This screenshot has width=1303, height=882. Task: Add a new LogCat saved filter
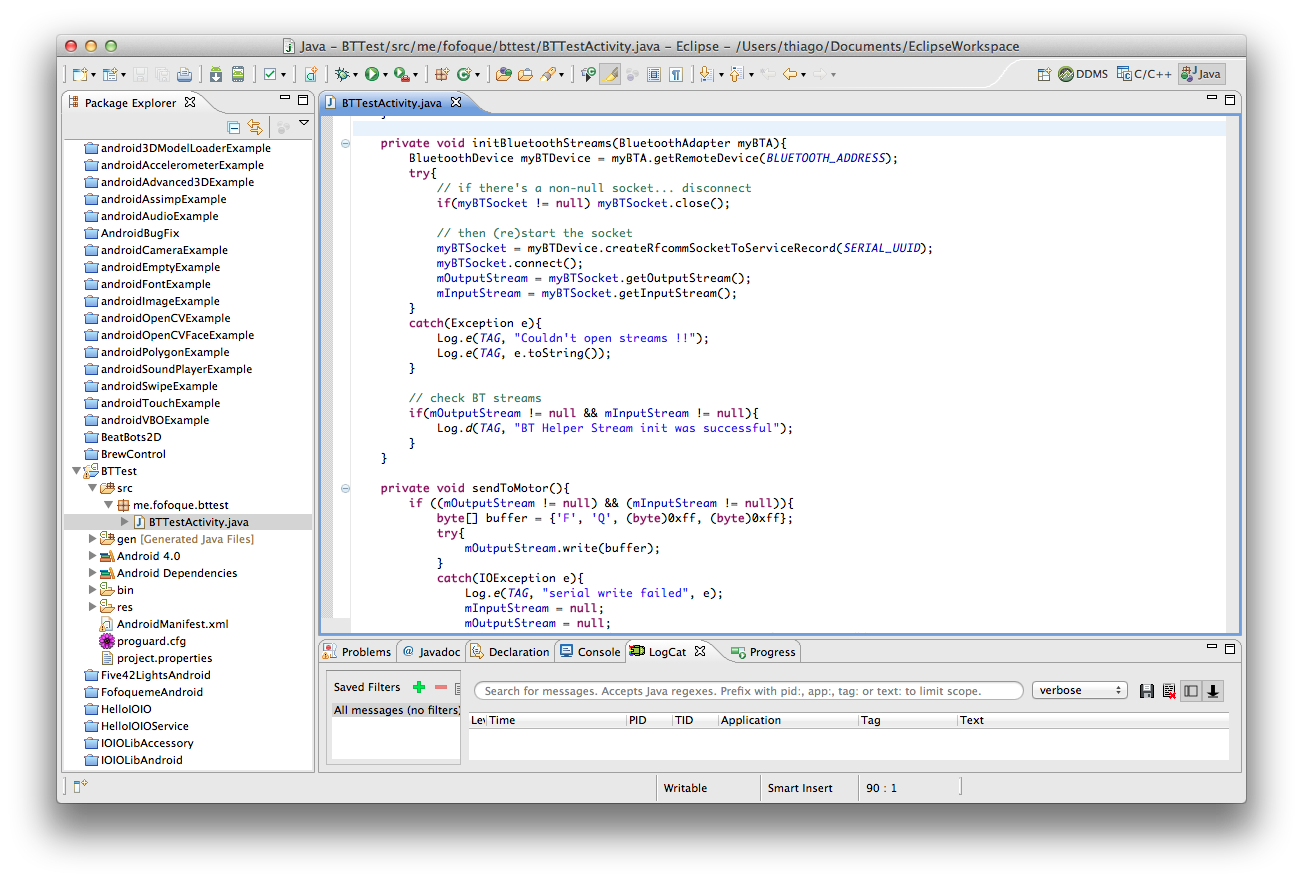coord(419,687)
